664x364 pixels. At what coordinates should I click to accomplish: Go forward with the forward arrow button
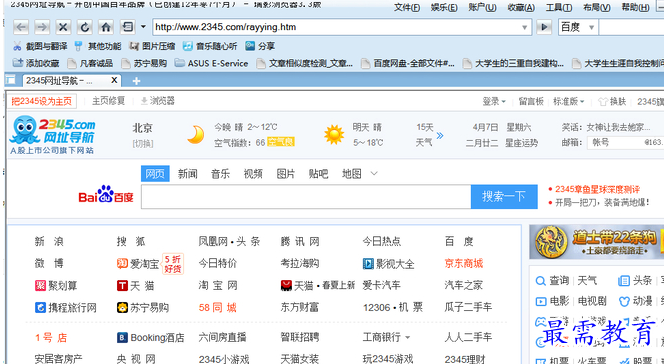tap(42, 28)
